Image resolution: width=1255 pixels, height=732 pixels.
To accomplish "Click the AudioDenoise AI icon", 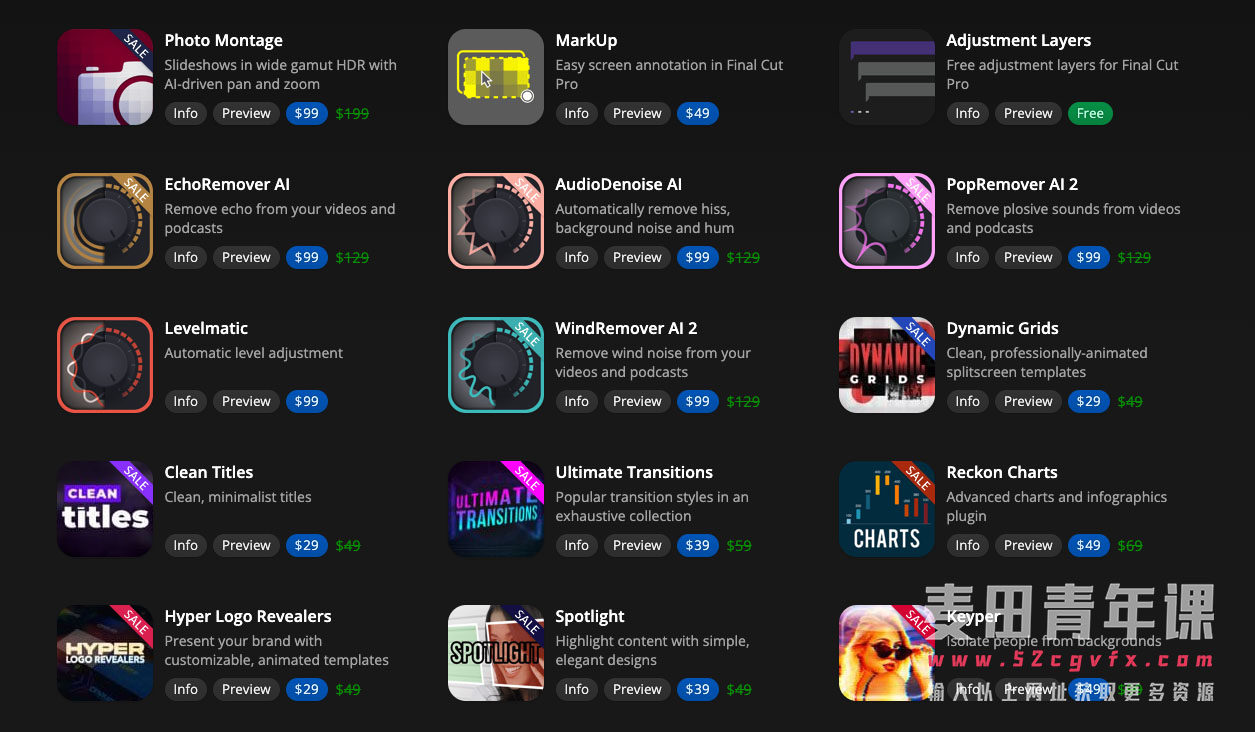I will click(496, 221).
